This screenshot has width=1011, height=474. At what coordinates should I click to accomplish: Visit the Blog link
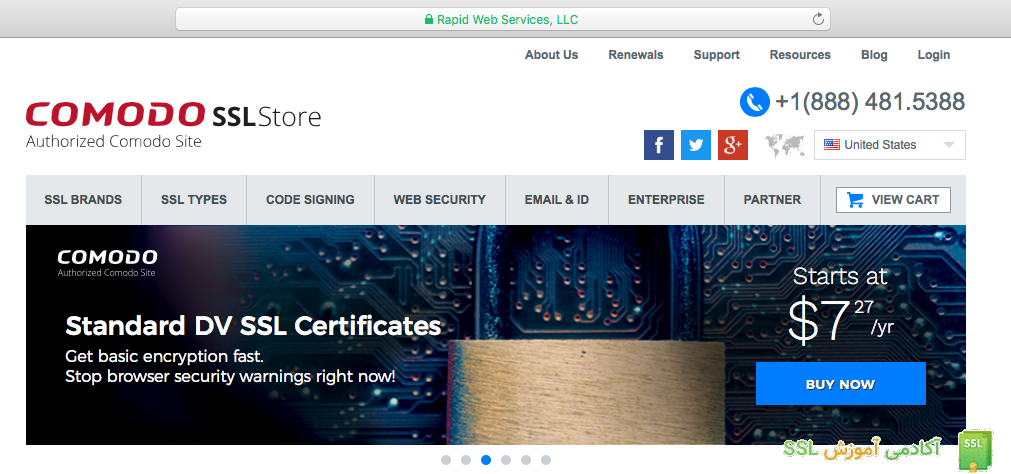click(874, 55)
